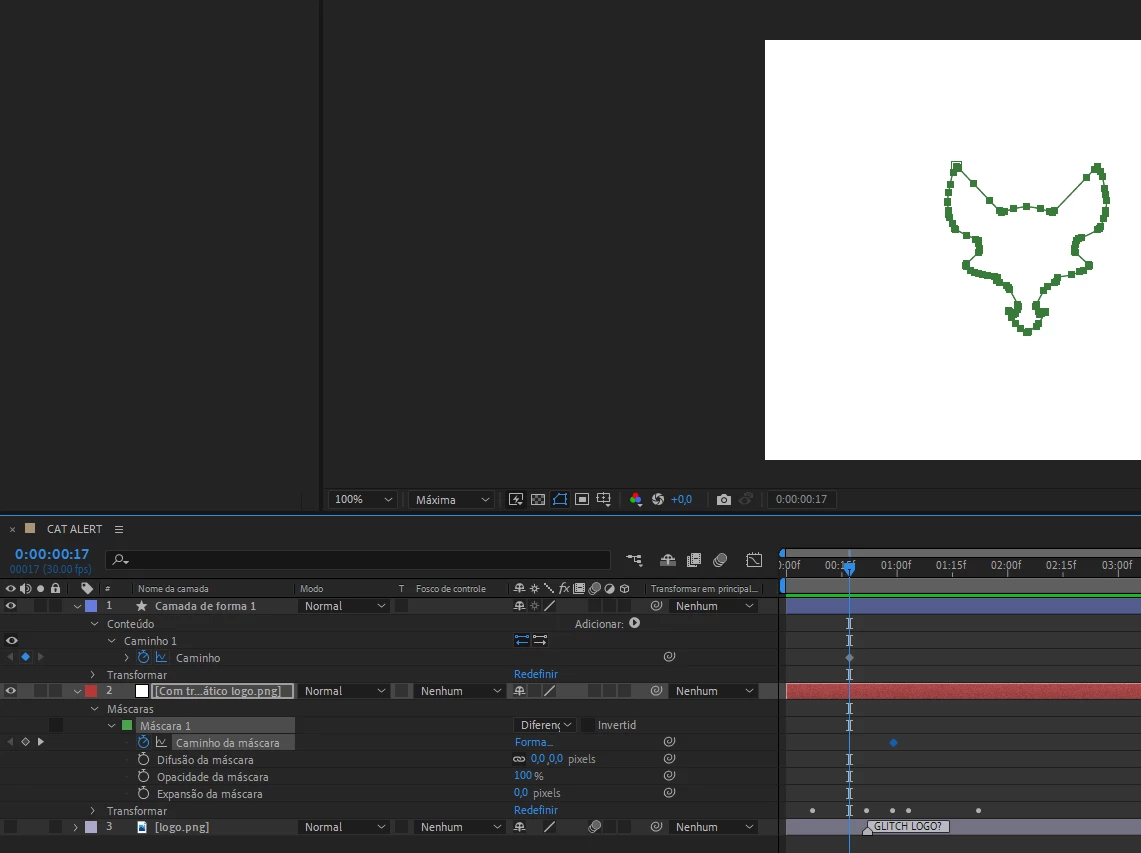
Task: Open grid and guide options
Action: [x=603, y=499]
